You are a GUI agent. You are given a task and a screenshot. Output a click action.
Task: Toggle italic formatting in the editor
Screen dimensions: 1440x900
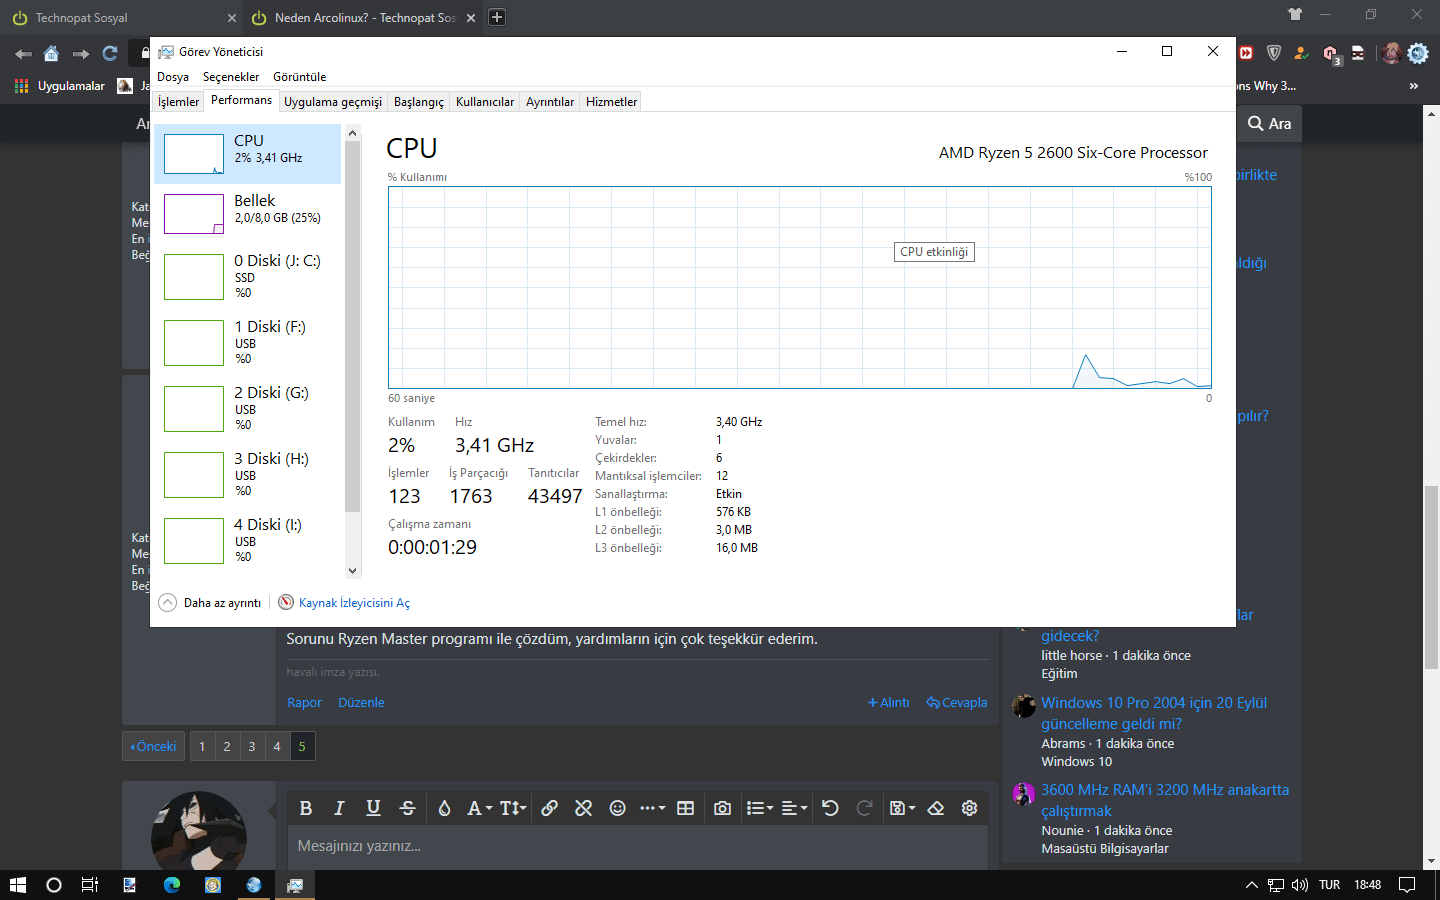coord(339,808)
